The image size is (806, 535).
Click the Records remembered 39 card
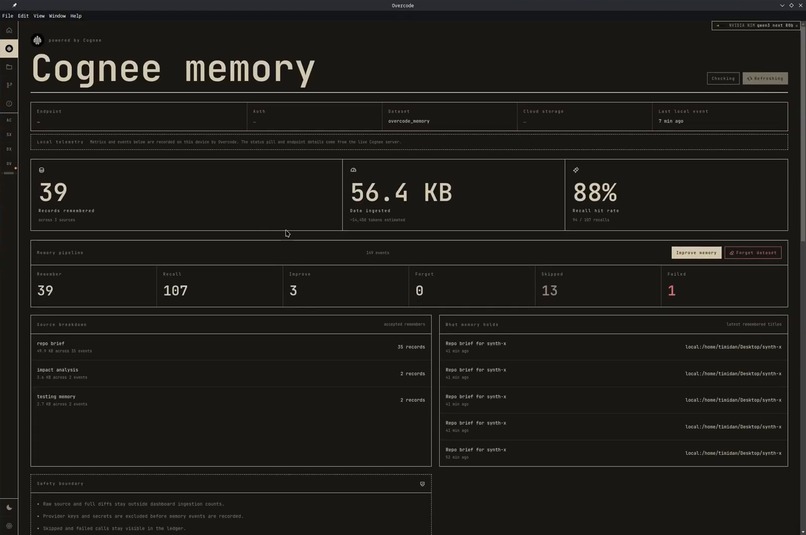point(187,195)
